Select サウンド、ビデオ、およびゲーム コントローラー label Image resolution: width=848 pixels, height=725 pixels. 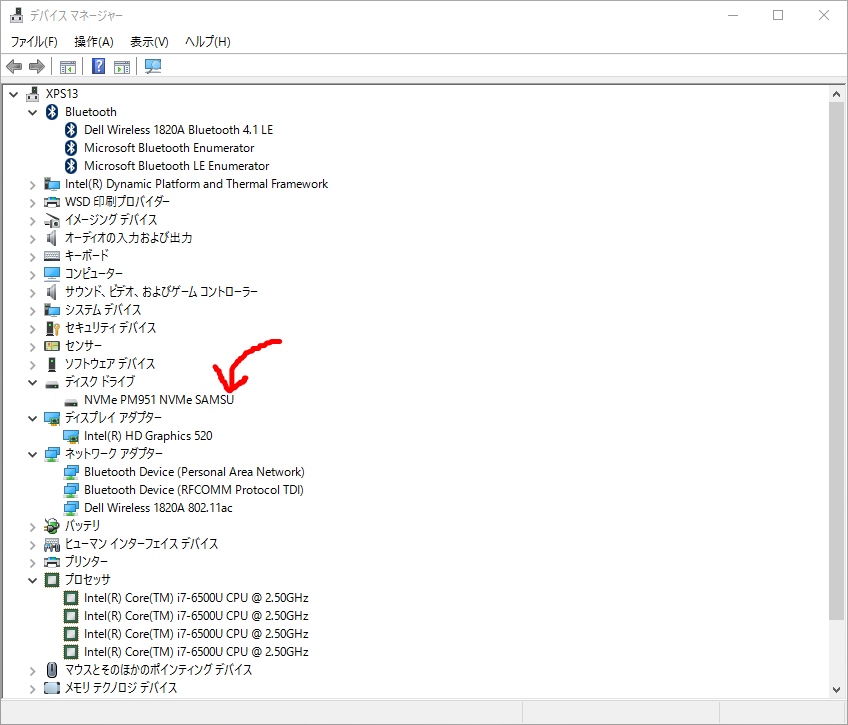click(x=161, y=292)
